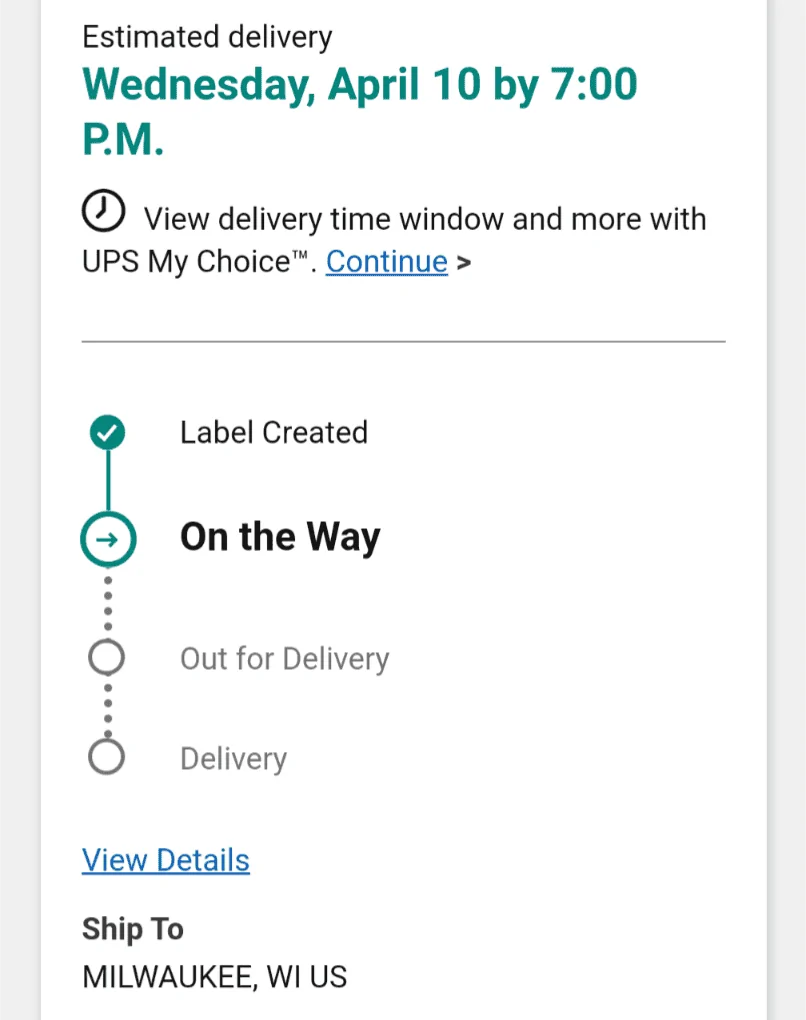Screen dimensions: 806x1020
Task: Click the solid green line between first two steps
Action: 108,481
